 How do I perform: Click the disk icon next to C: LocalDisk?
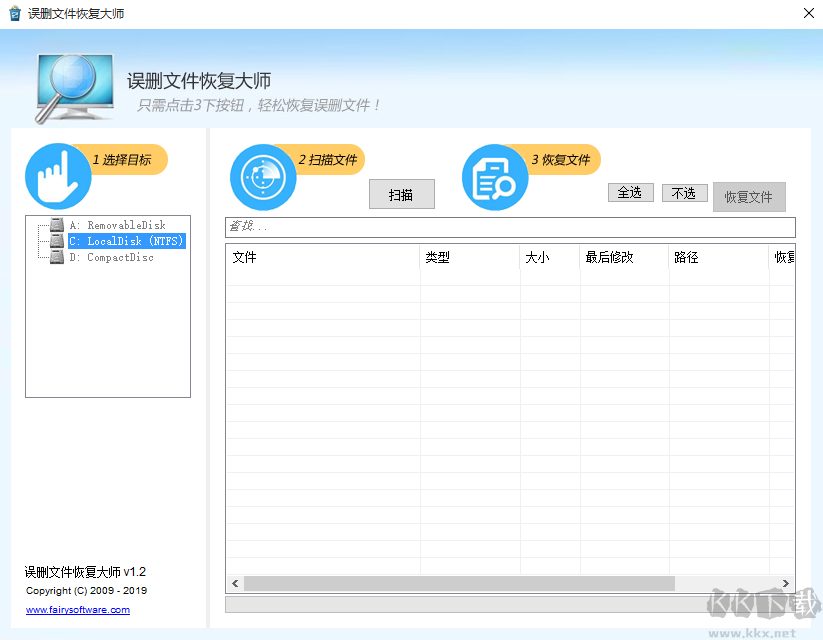click(x=55, y=241)
